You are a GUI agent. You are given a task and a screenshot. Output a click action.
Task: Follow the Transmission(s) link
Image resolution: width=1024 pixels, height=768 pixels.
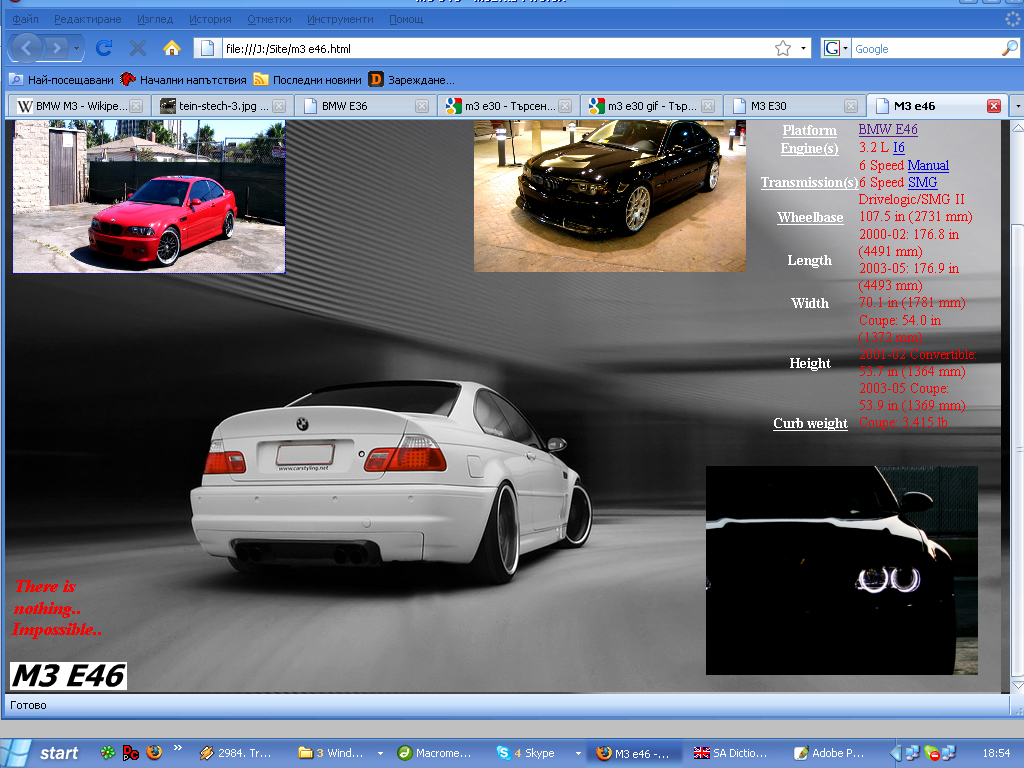809,182
